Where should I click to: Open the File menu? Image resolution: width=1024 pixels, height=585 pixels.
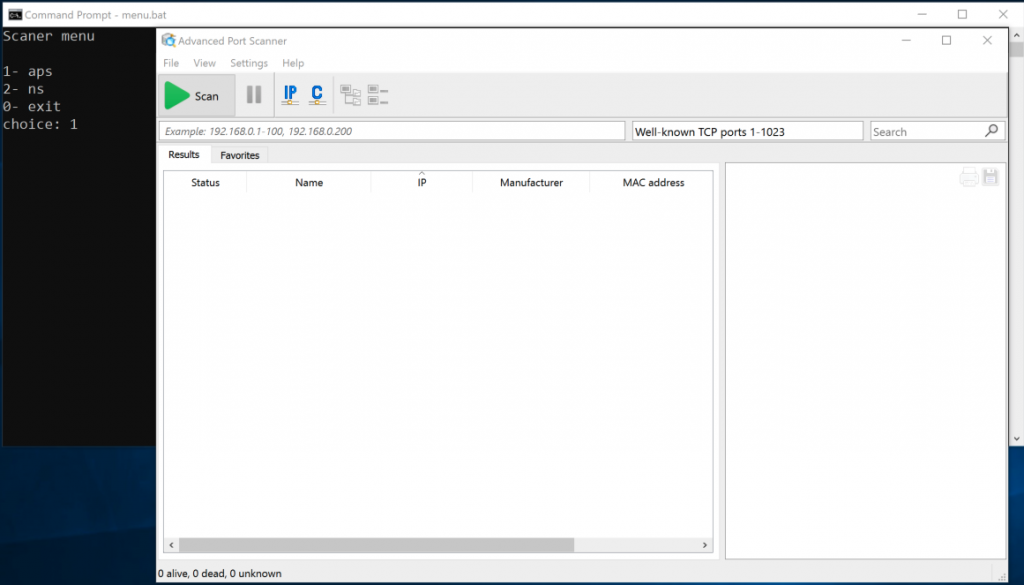tap(171, 63)
